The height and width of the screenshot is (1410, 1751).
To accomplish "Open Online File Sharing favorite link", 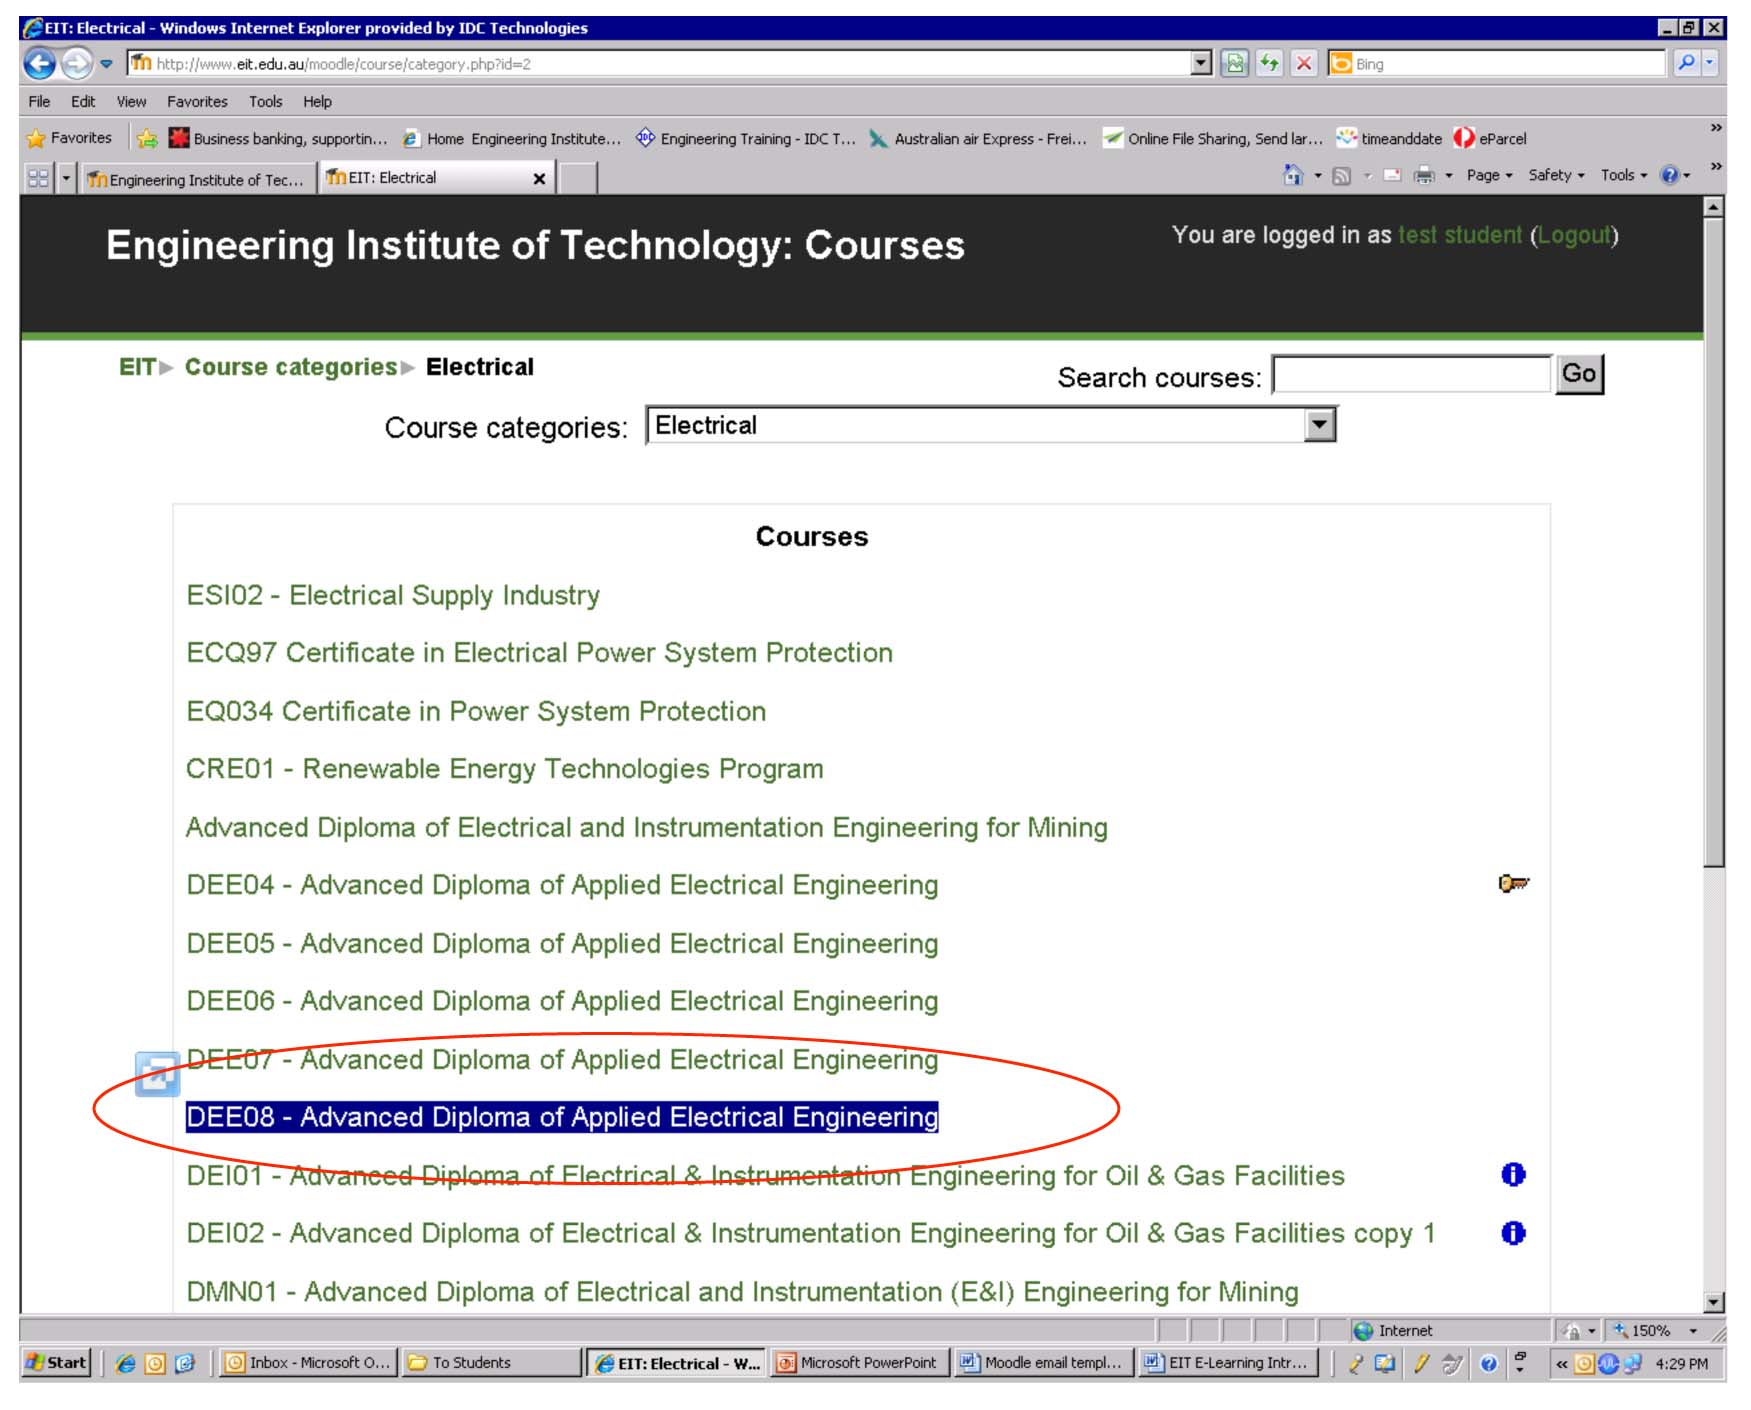I will click(x=1213, y=139).
